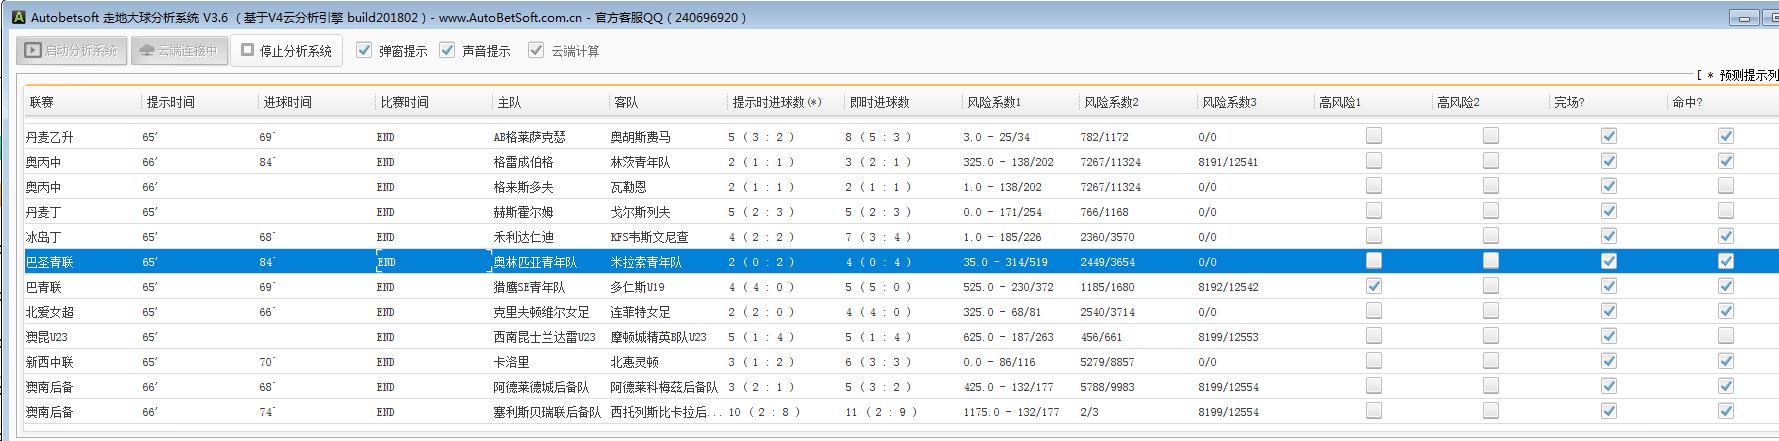Click the 提示时间 column header
This screenshot has width=1779, height=441.
(171, 102)
